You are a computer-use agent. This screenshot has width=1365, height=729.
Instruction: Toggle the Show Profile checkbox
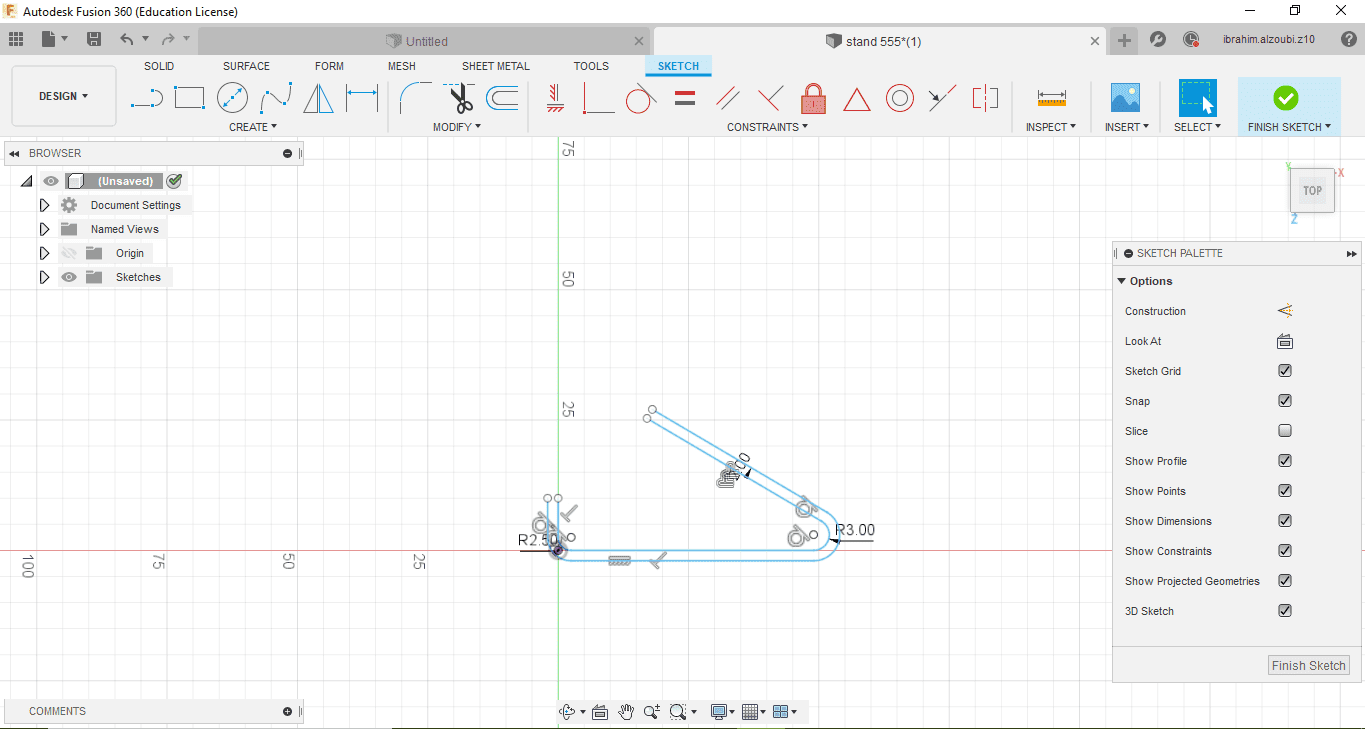click(1285, 461)
